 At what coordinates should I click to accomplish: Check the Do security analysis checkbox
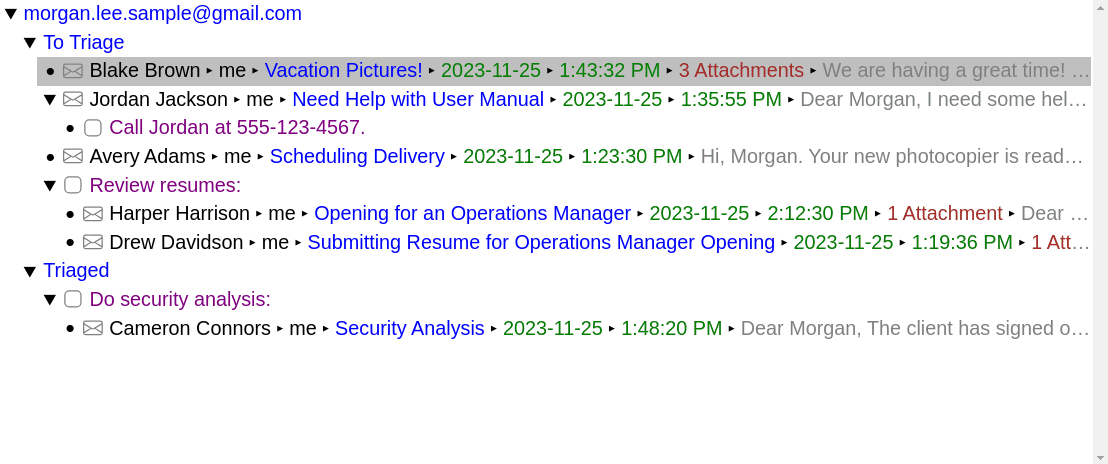[73, 299]
